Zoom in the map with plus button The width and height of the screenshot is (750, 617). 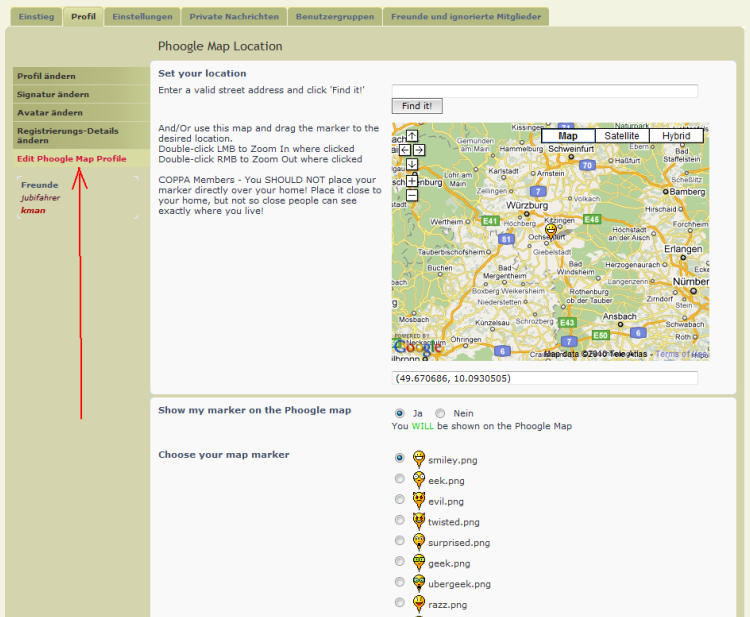click(411, 180)
